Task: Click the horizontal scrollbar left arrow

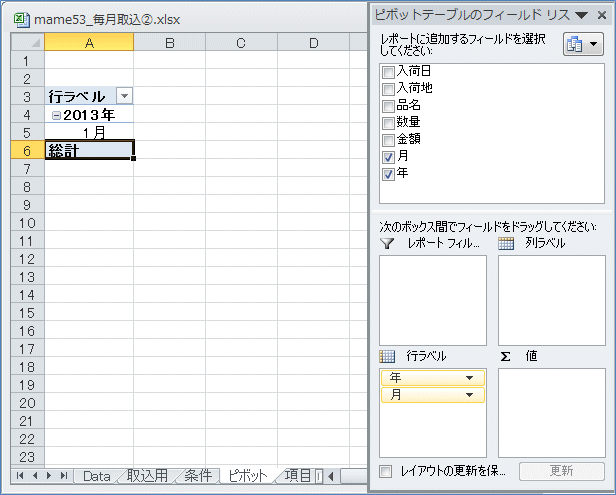Action: point(331,477)
